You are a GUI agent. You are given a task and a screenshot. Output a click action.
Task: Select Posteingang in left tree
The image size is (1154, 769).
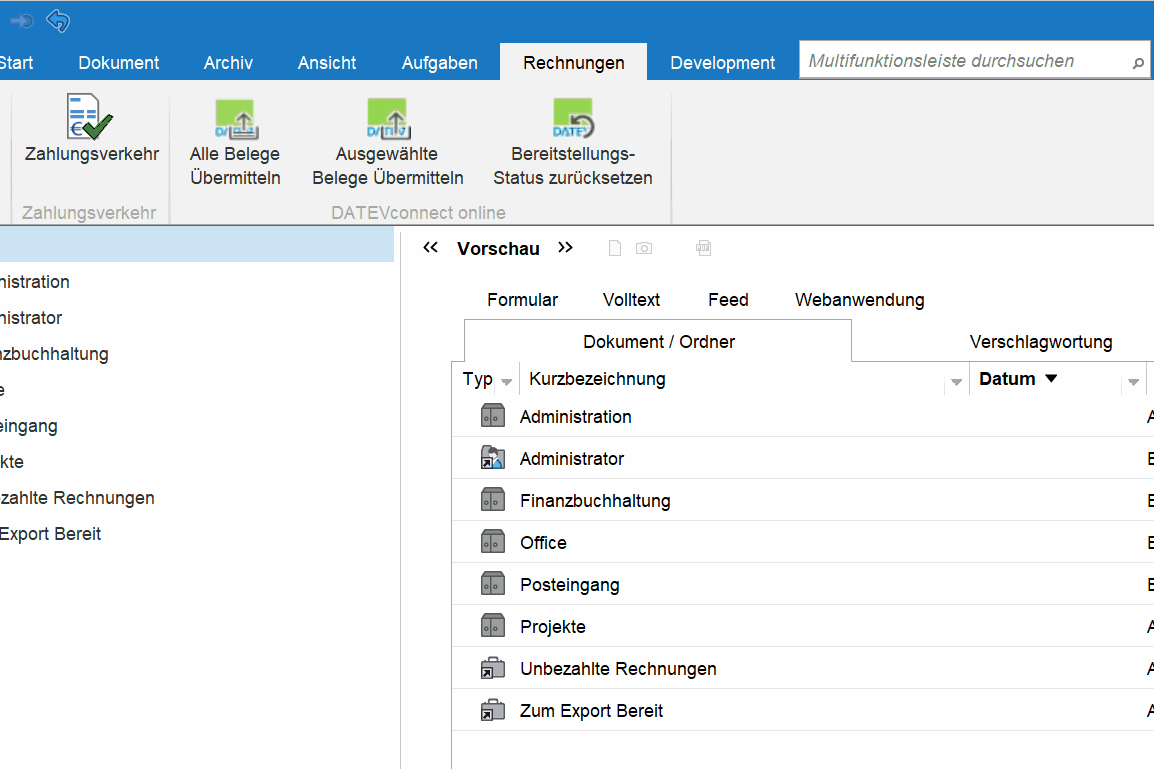pyautogui.click(x=29, y=426)
